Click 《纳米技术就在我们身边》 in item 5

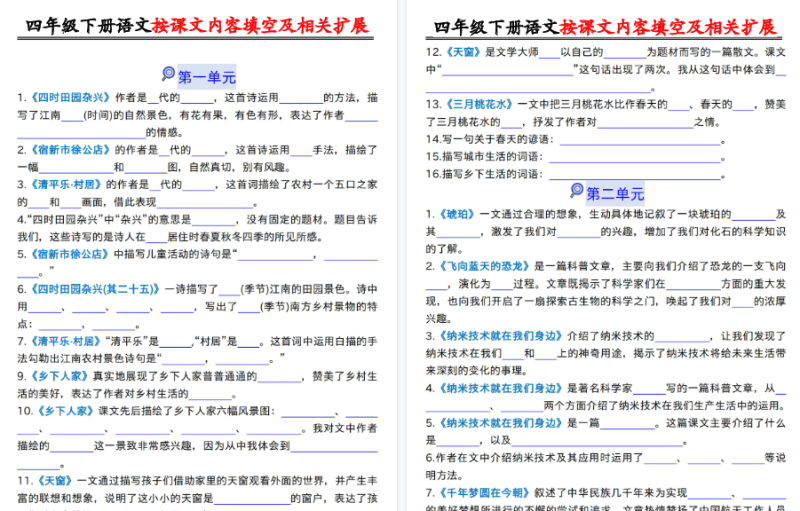click(499, 423)
